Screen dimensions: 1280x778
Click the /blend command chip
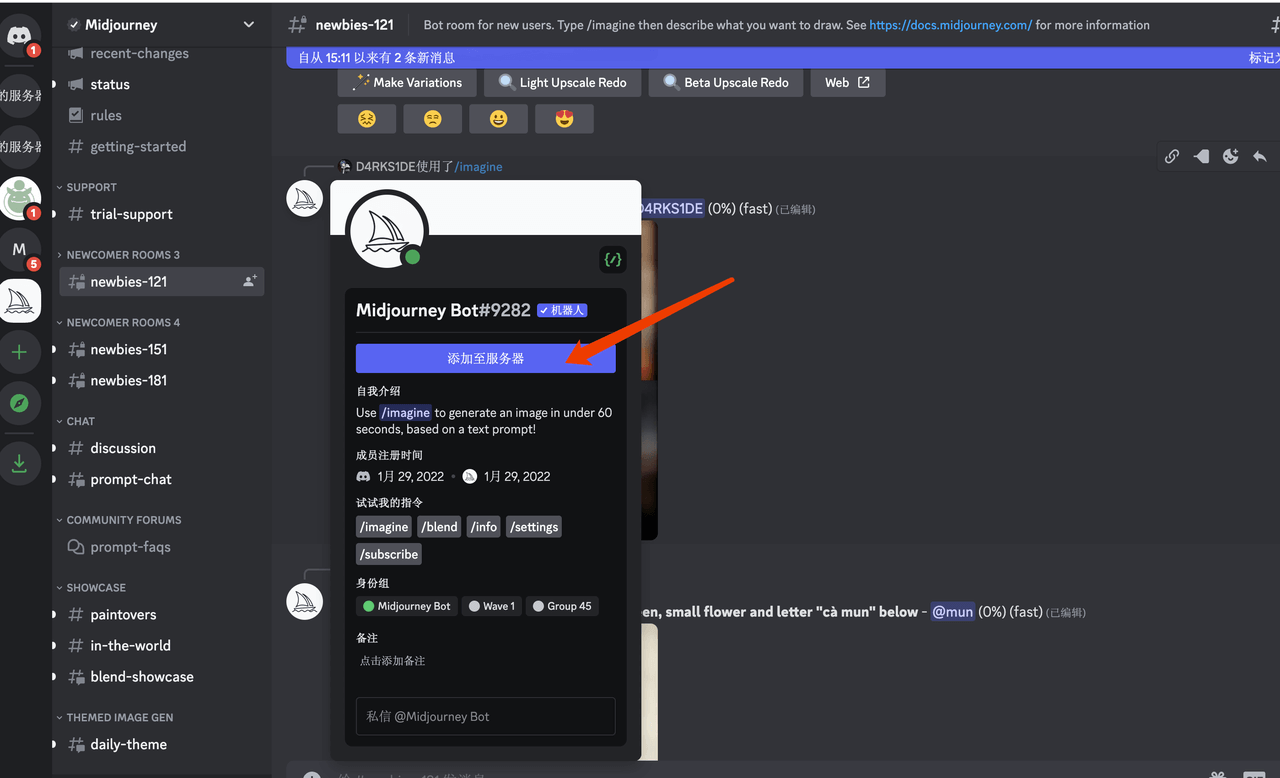pyautogui.click(x=440, y=527)
